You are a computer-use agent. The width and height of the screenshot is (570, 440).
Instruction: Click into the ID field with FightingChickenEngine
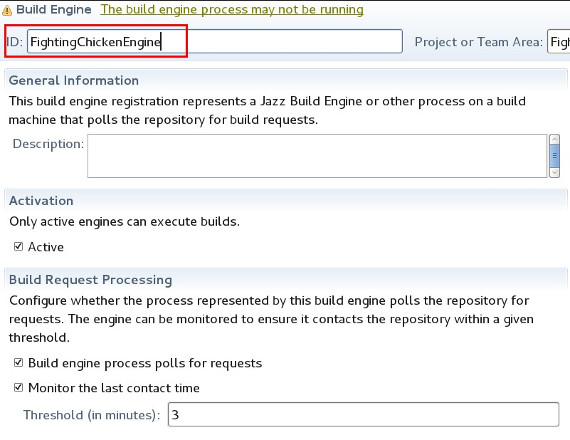pyautogui.click(x=214, y=42)
